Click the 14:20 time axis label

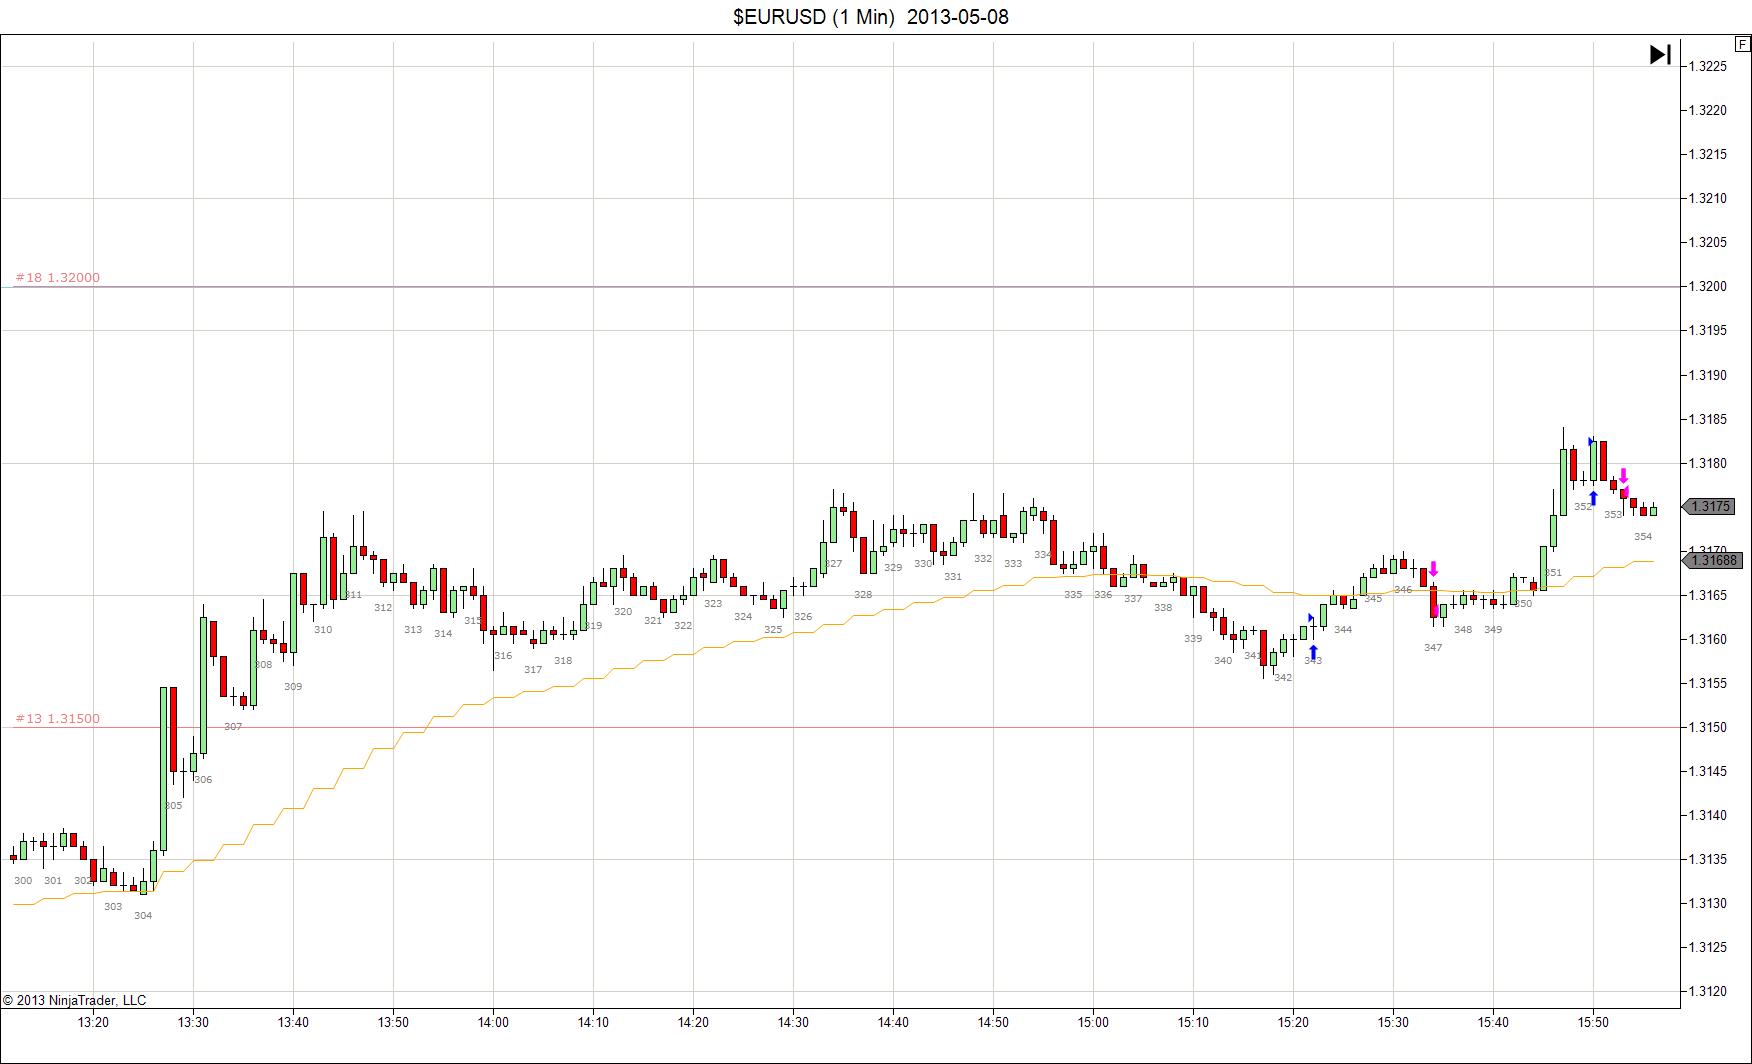pos(693,1022)
